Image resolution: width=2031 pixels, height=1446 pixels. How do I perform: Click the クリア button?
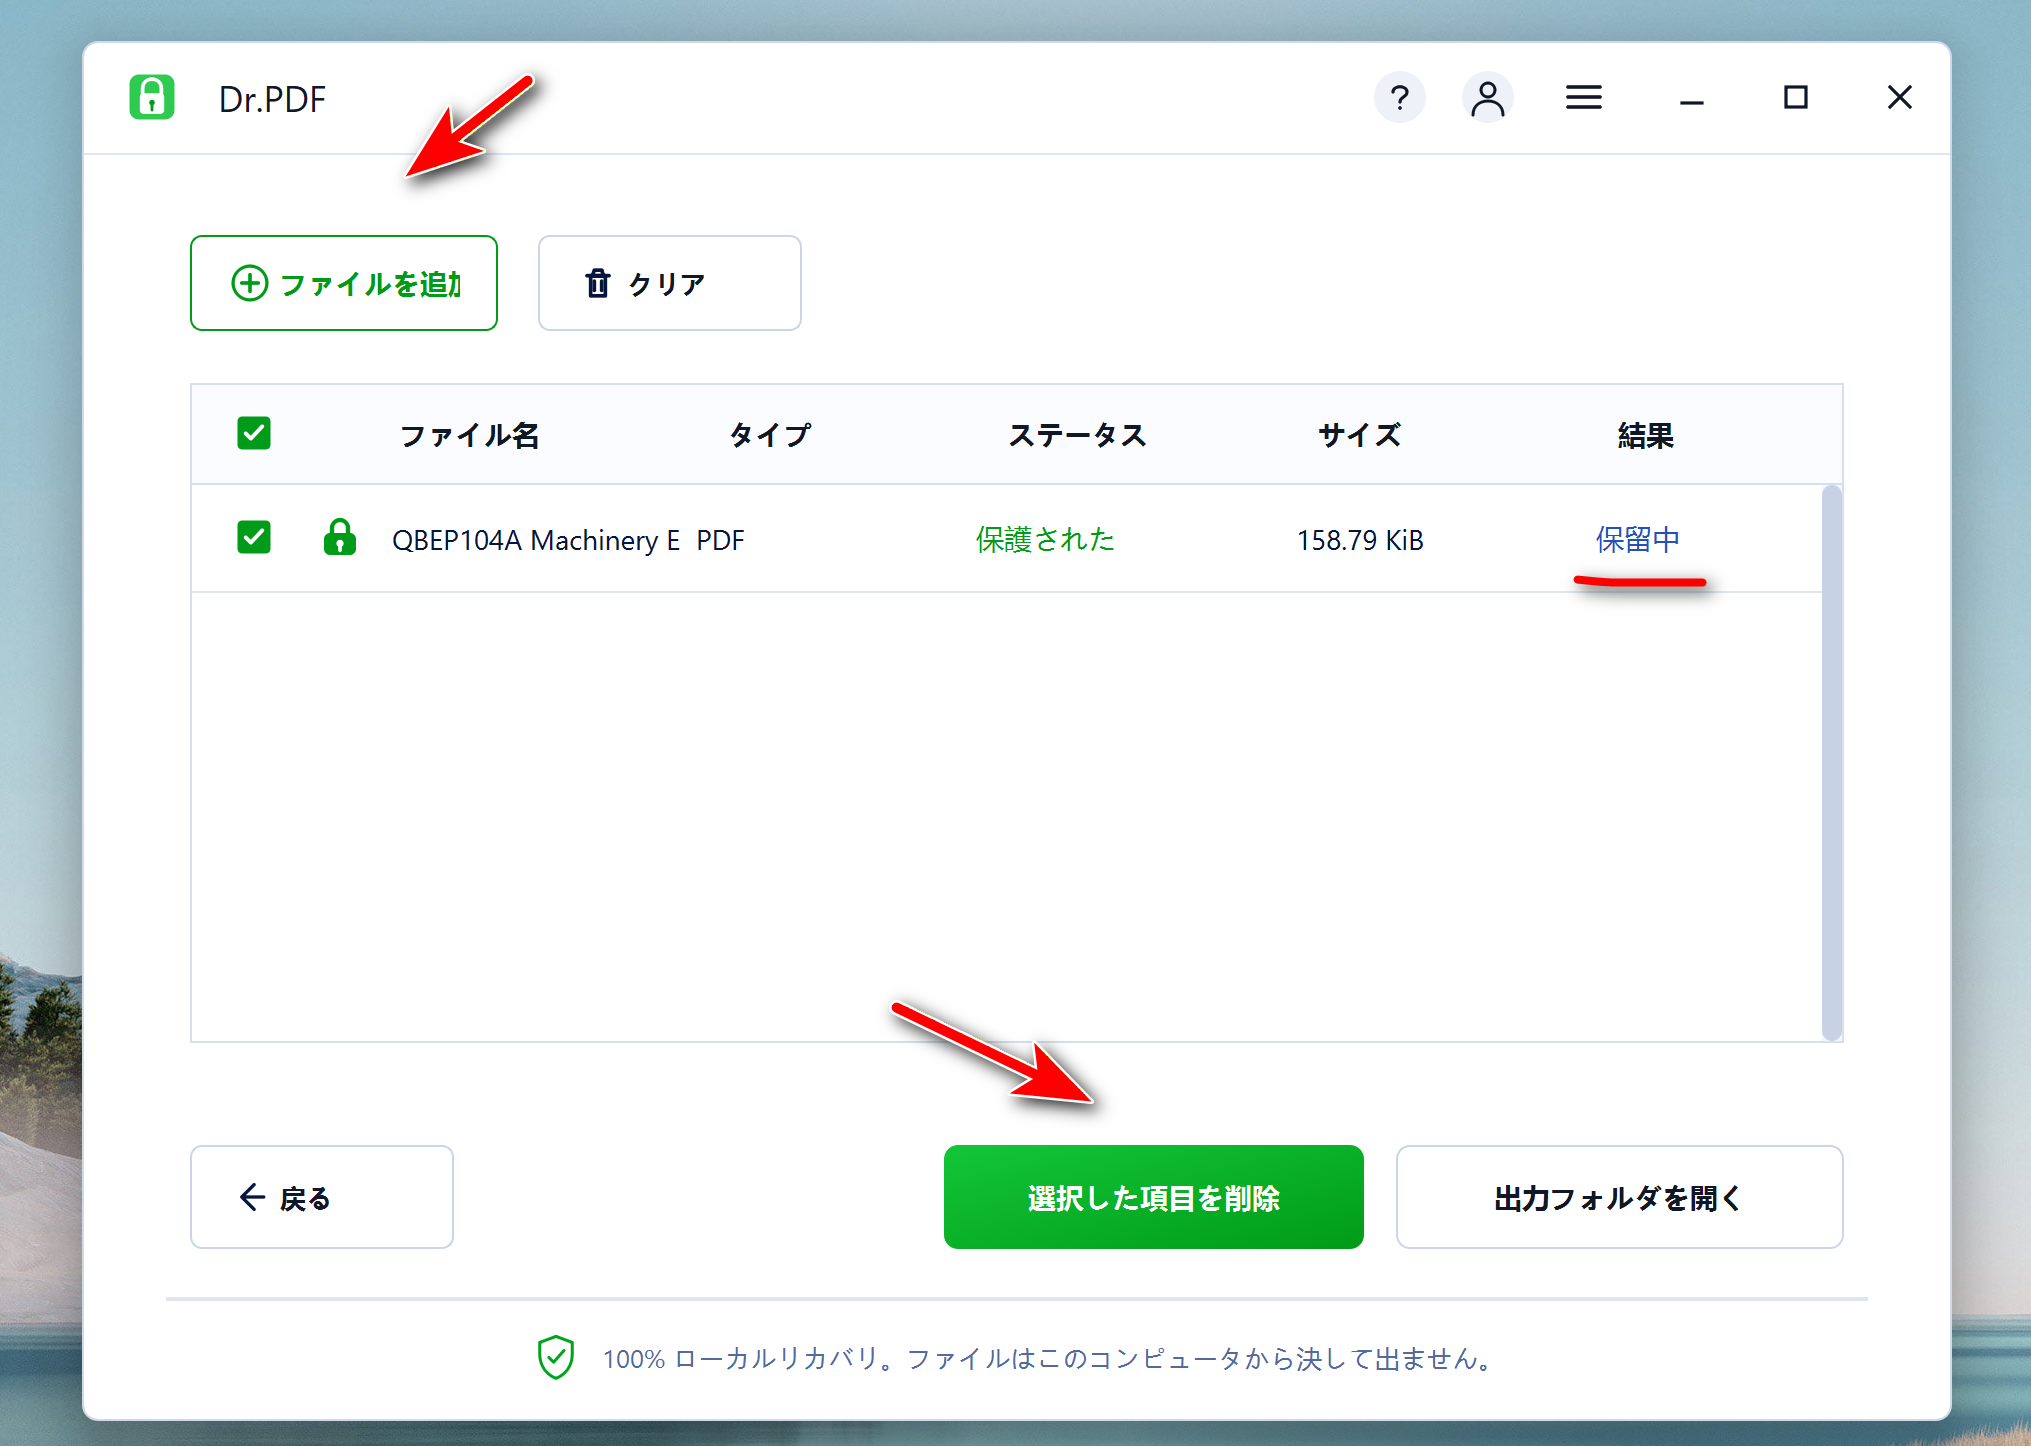click(x=669, y=283)
